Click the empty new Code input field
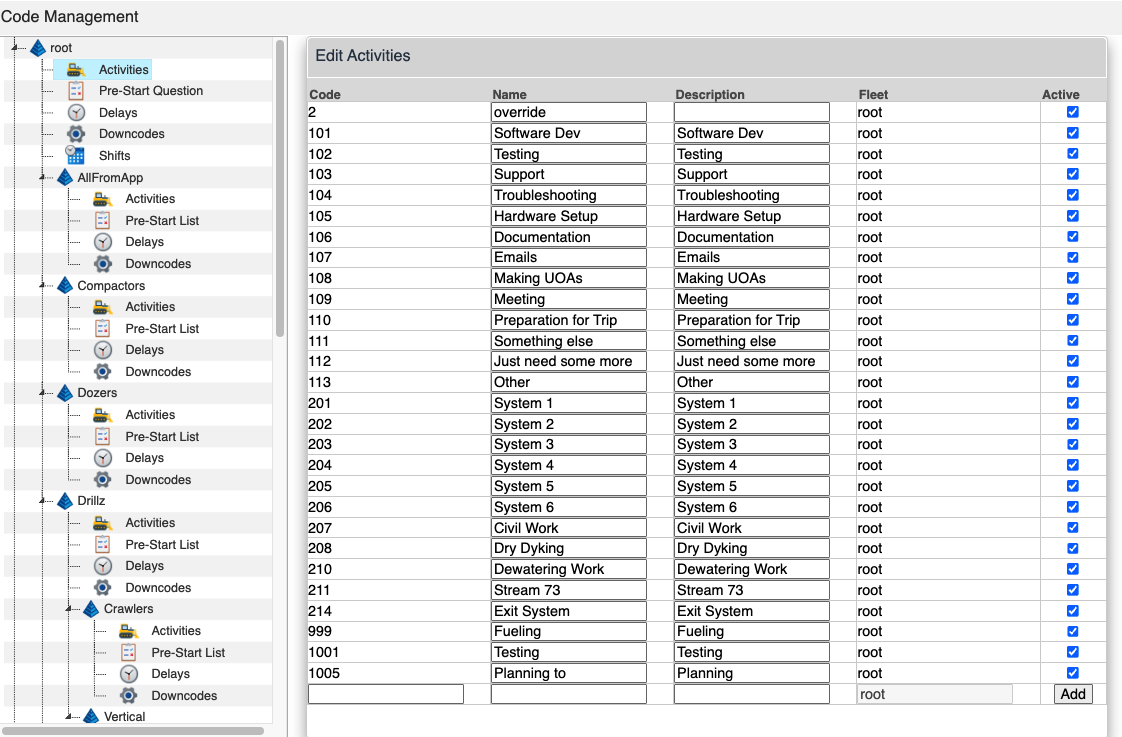This screenshot has width=1122, height=737. [386, 694]
